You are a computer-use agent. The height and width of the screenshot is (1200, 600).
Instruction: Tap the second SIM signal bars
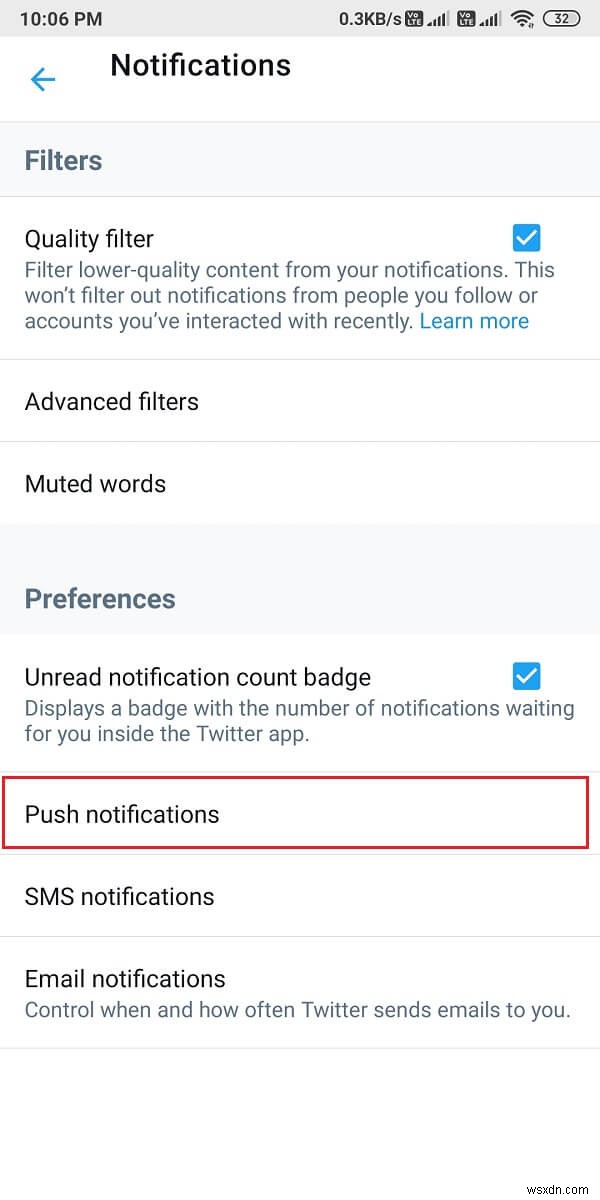click(x=491, y=19)
